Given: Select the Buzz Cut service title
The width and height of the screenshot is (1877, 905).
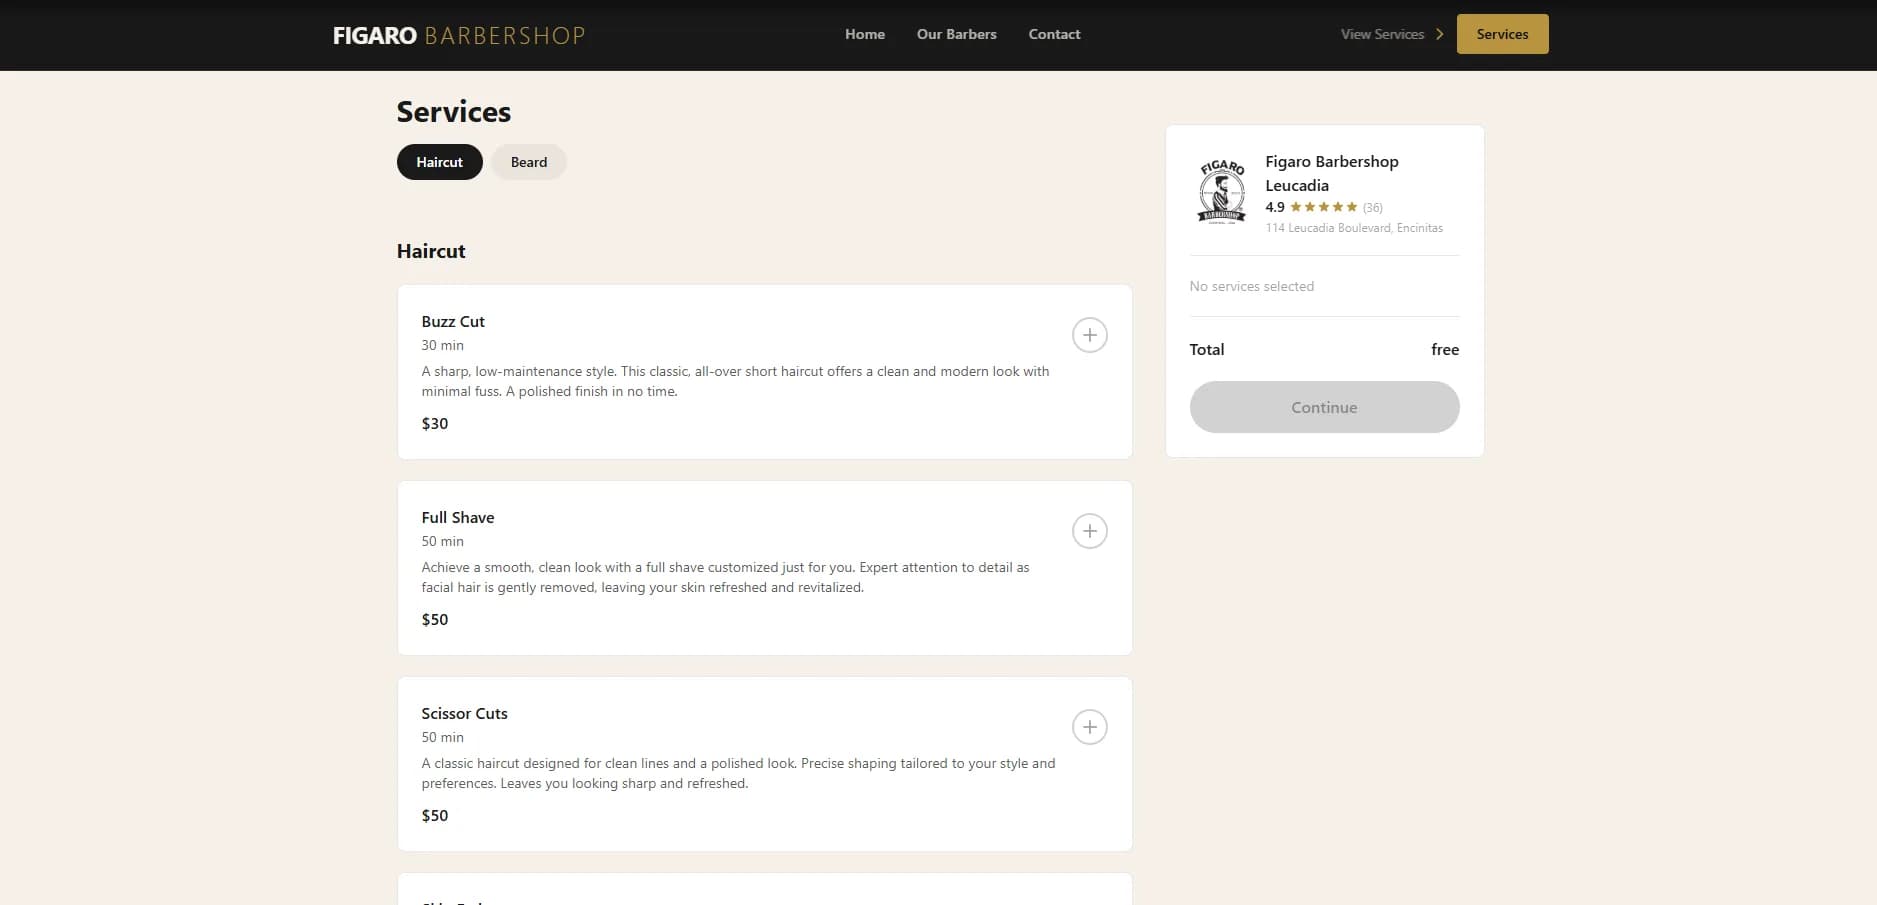Looking at the screenshot, I should (453, 321).
